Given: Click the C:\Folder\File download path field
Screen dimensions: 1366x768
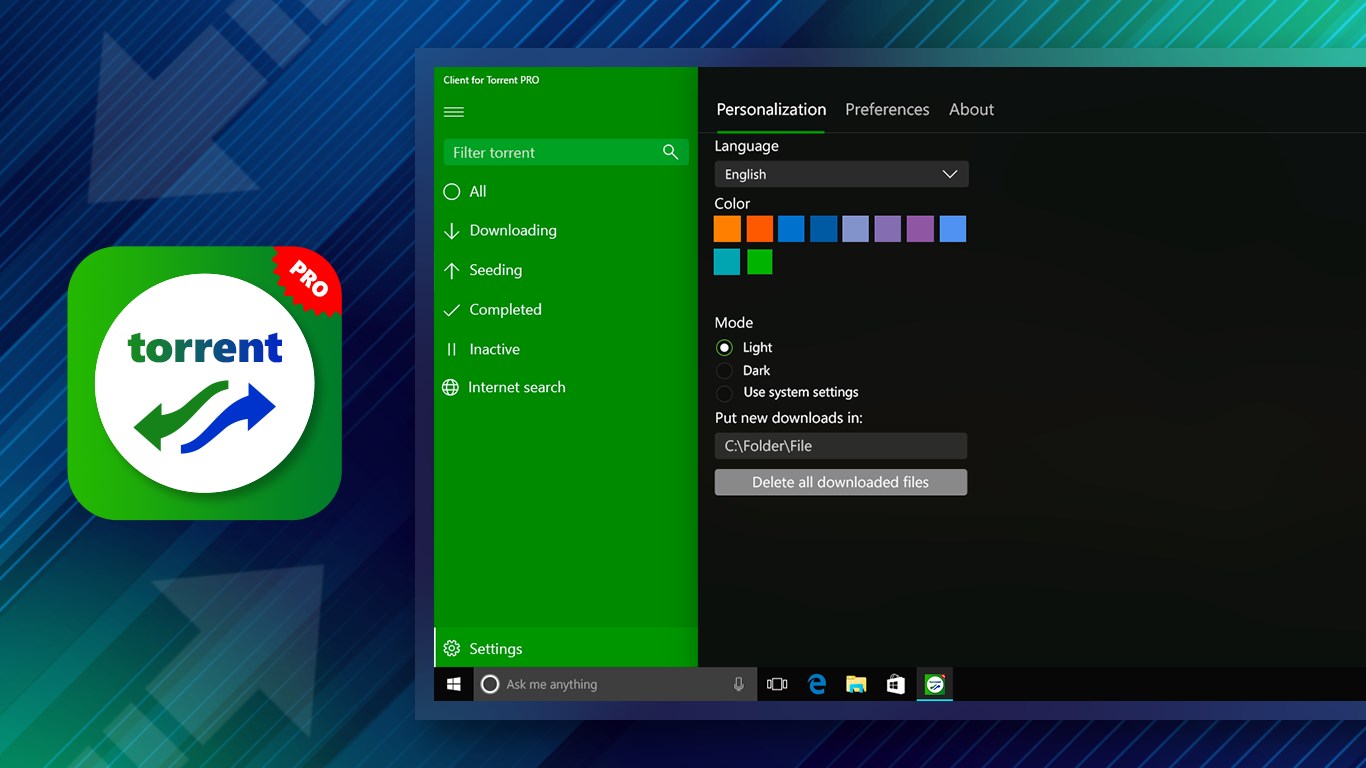Looking at the screenshot, I should tap(841, 446).
